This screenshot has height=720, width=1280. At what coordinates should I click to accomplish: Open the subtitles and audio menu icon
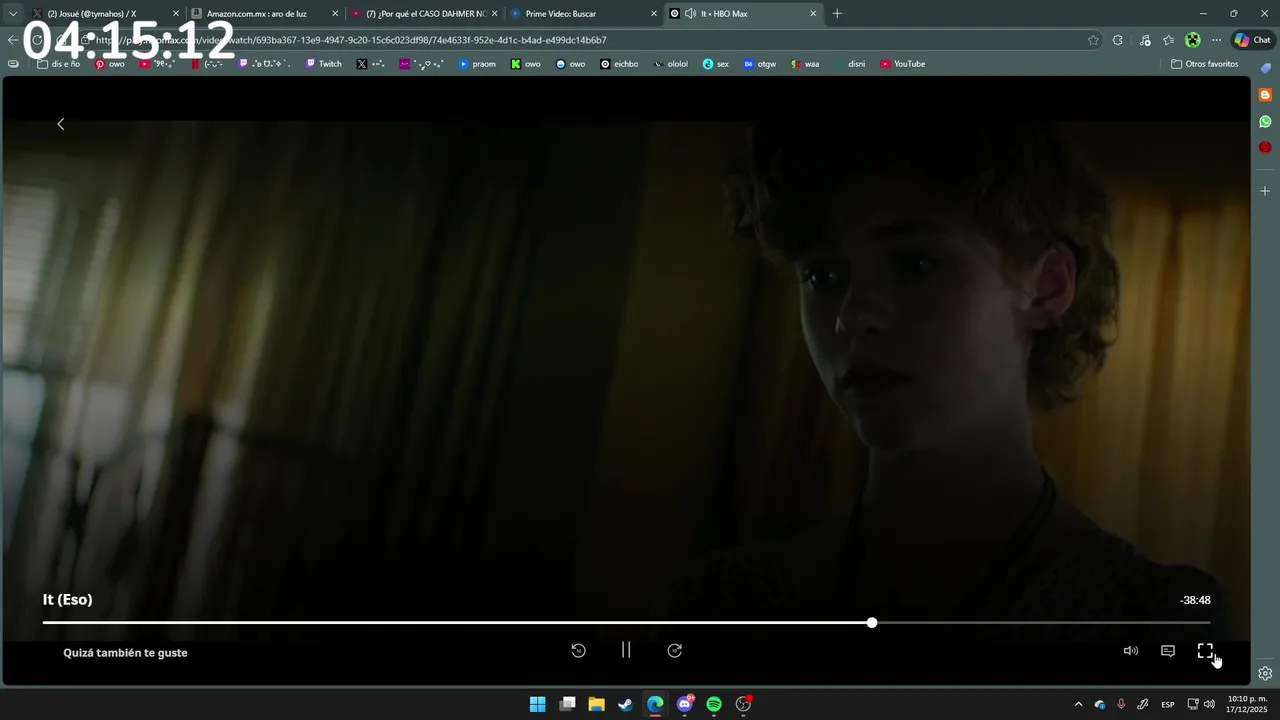[x=1167, y=650]
